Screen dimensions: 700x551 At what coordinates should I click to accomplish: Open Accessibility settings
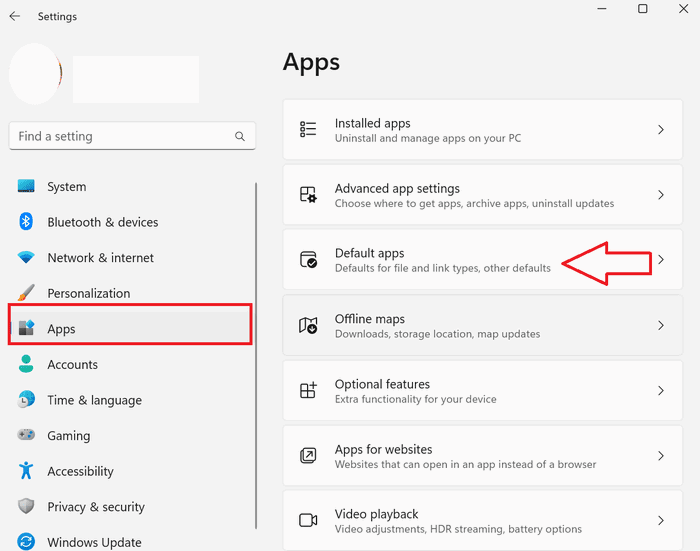130,471
